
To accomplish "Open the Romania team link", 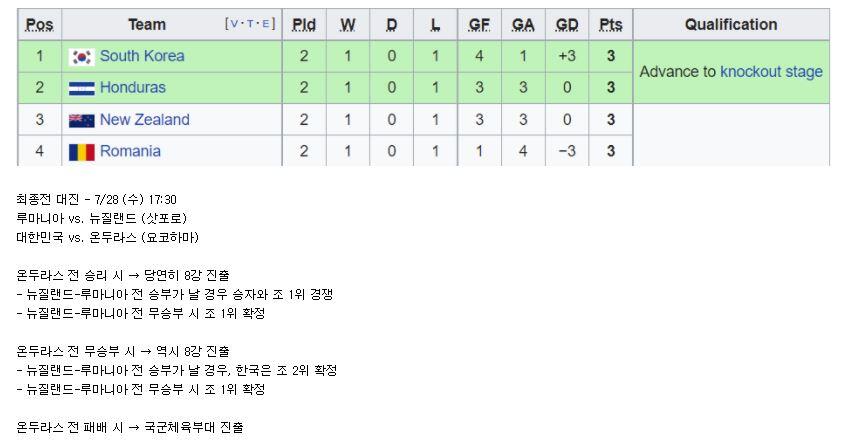I will [130, 152].
